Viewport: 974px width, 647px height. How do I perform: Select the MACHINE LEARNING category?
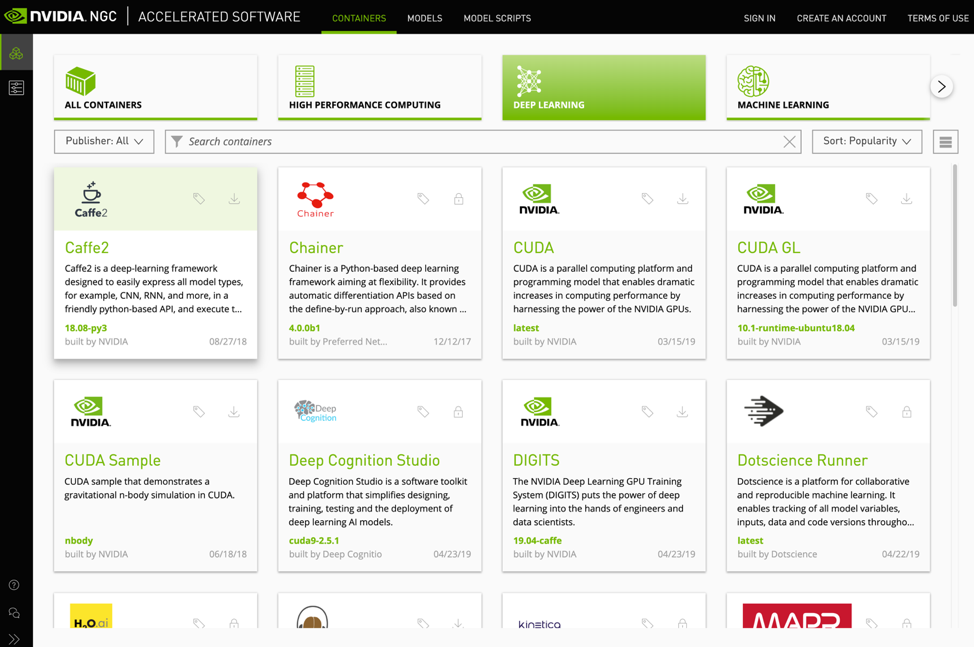click(828, 88)
